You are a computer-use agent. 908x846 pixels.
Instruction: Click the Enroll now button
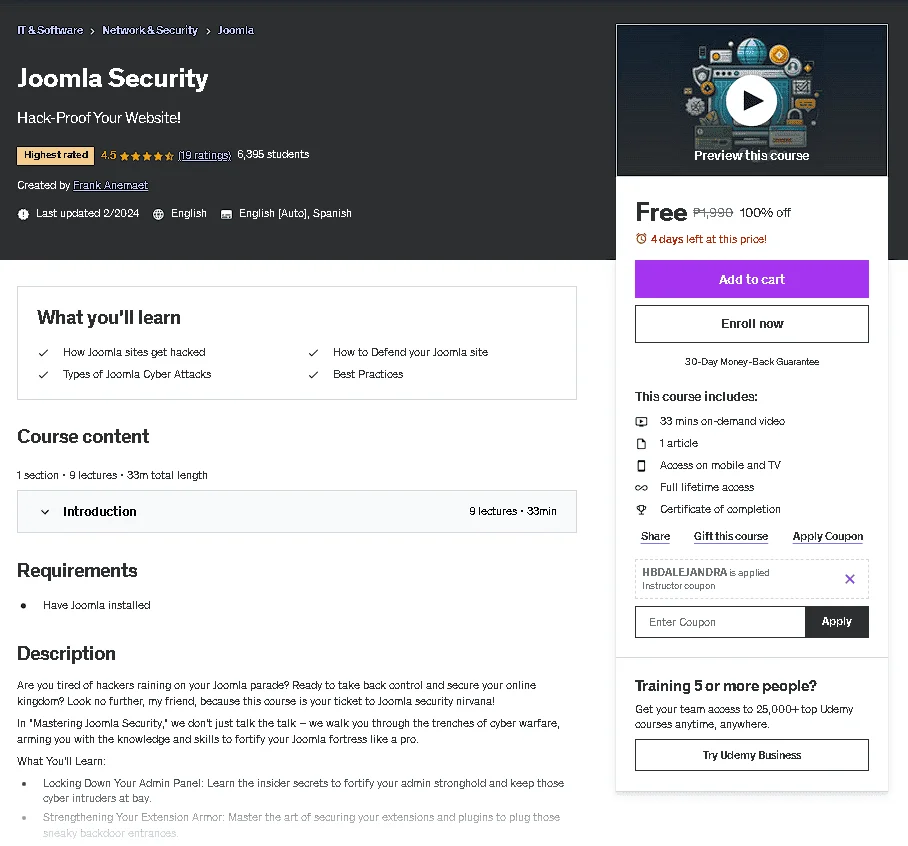coord(752,324)
